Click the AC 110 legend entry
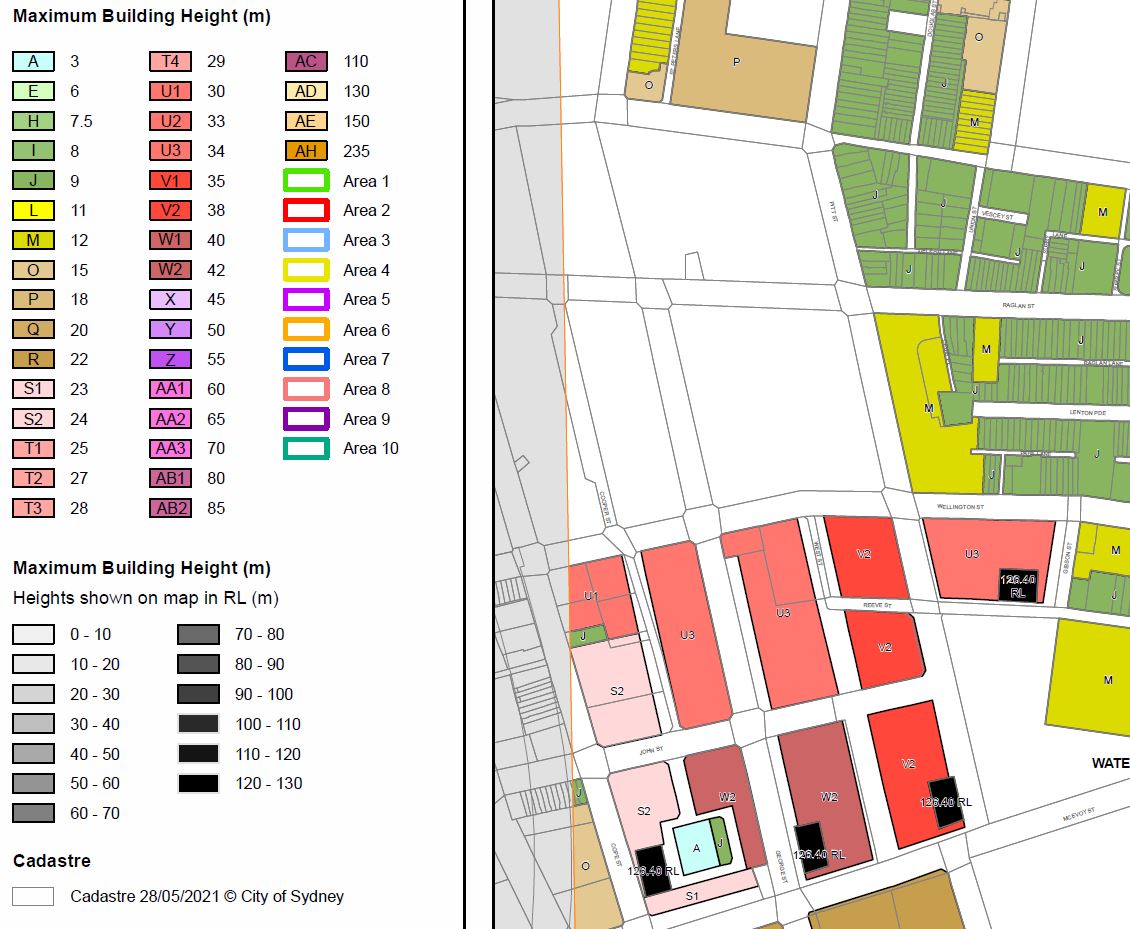Screen dimensions: 1130x929 pyautogui.click(x=304, y=61)
